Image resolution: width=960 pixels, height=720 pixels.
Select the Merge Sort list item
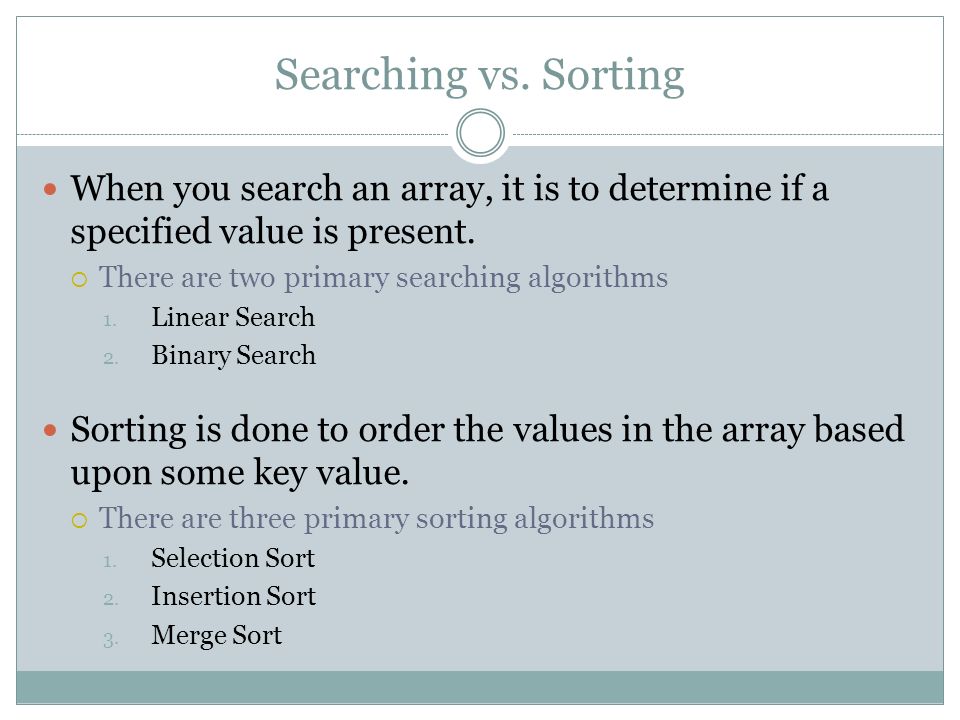[217, 636]
